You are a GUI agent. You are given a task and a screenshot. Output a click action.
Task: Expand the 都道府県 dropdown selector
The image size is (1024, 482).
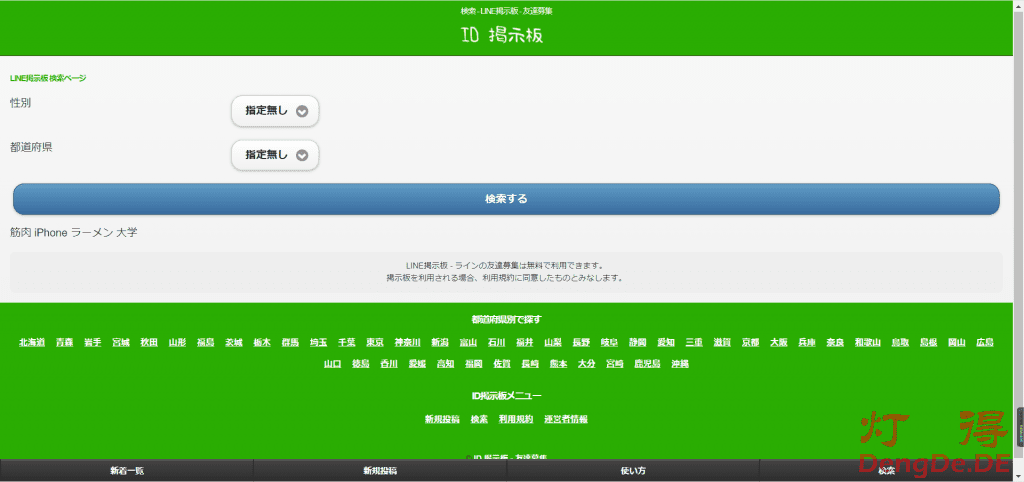point(301,155)
